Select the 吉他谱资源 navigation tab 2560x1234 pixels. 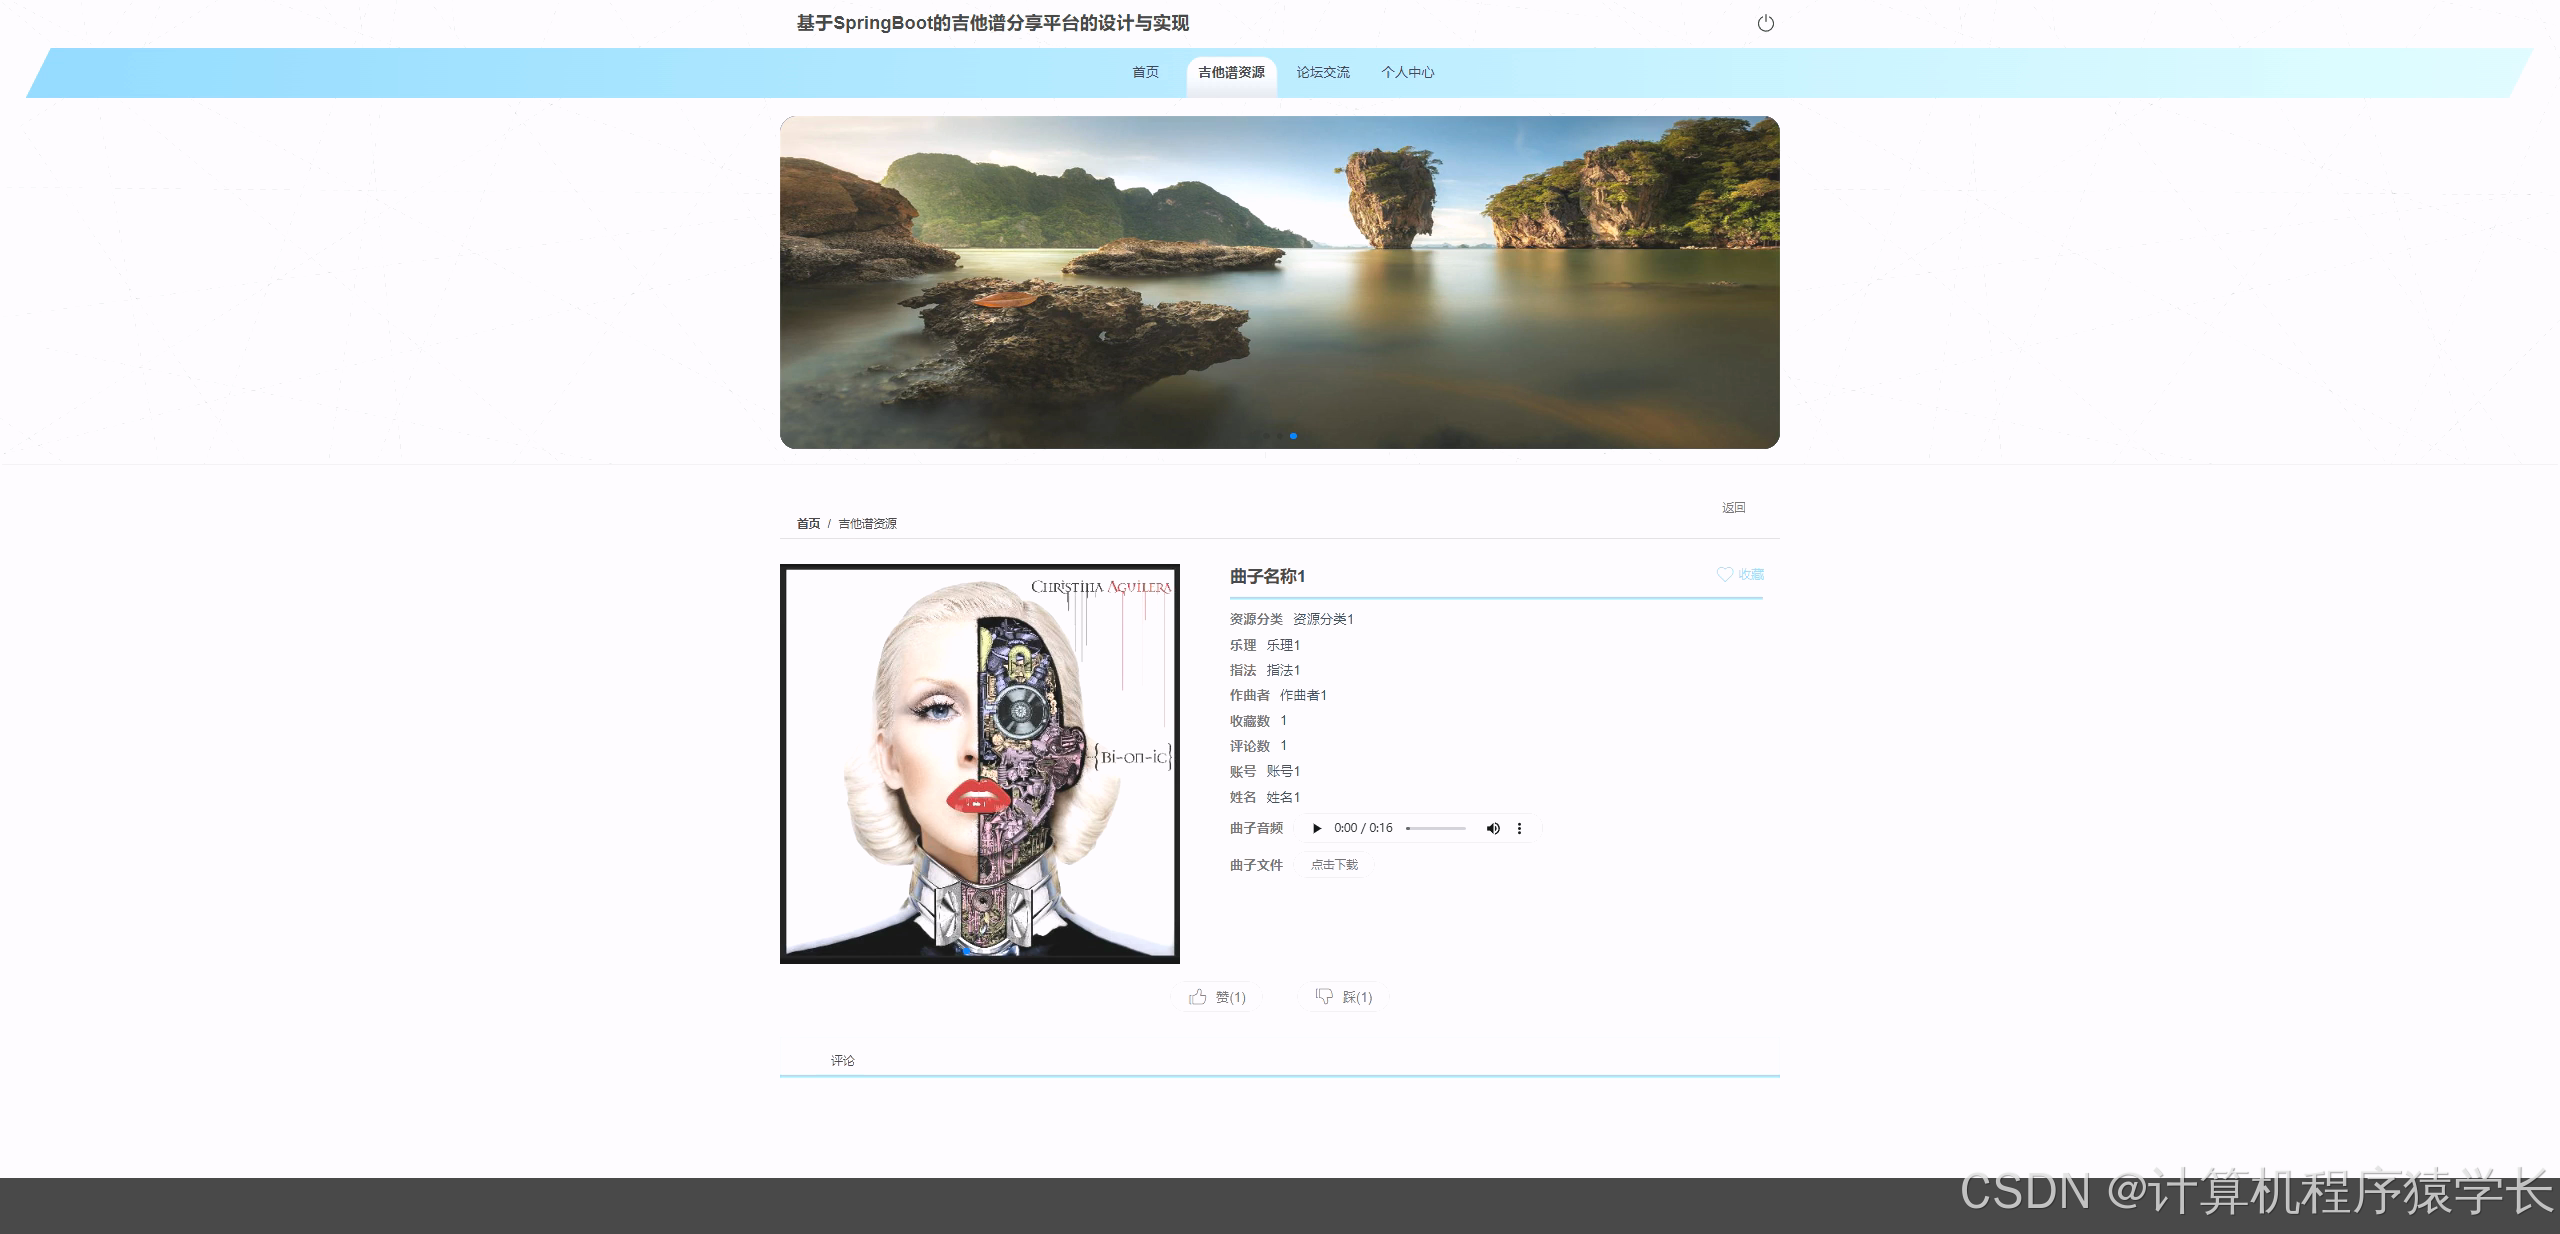[x=1231, y=72]
